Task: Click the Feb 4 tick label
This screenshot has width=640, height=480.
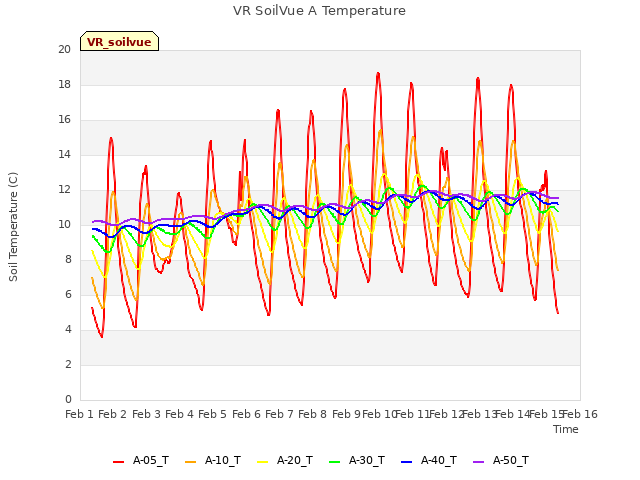Action: tap(179, 414)
